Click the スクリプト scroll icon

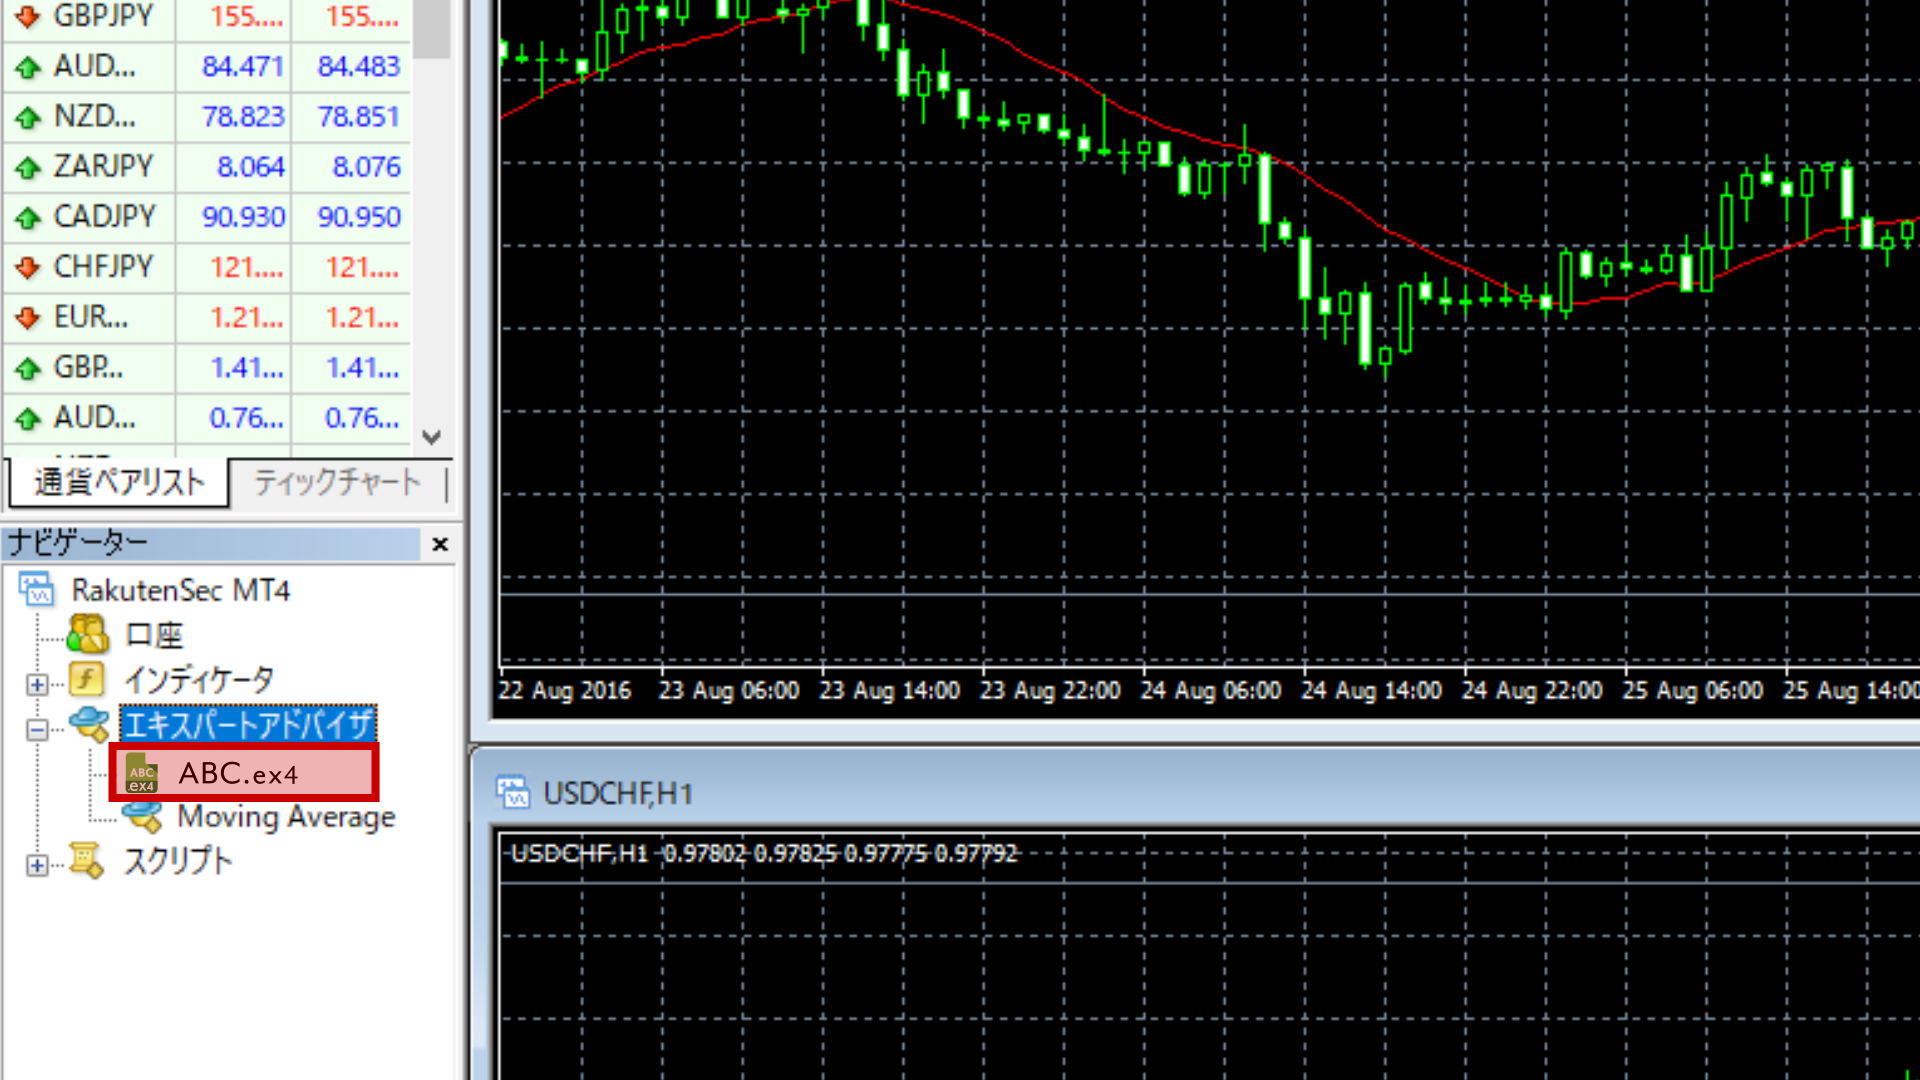coord(86,861)
